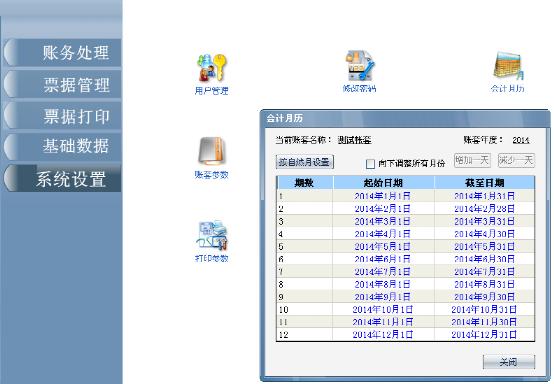Switch to the 基础数据 sidebar section
Image resolution: width=554 pixels, height=384 pixels.
[62, 146]
